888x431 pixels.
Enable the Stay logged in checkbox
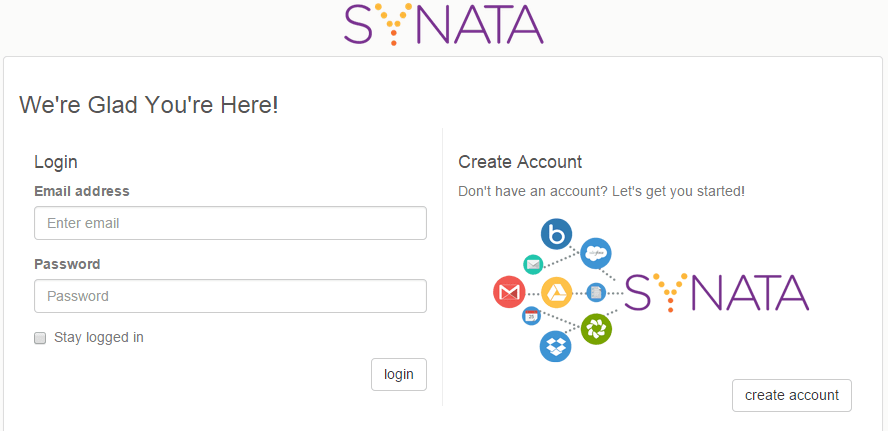pos(41,338)
